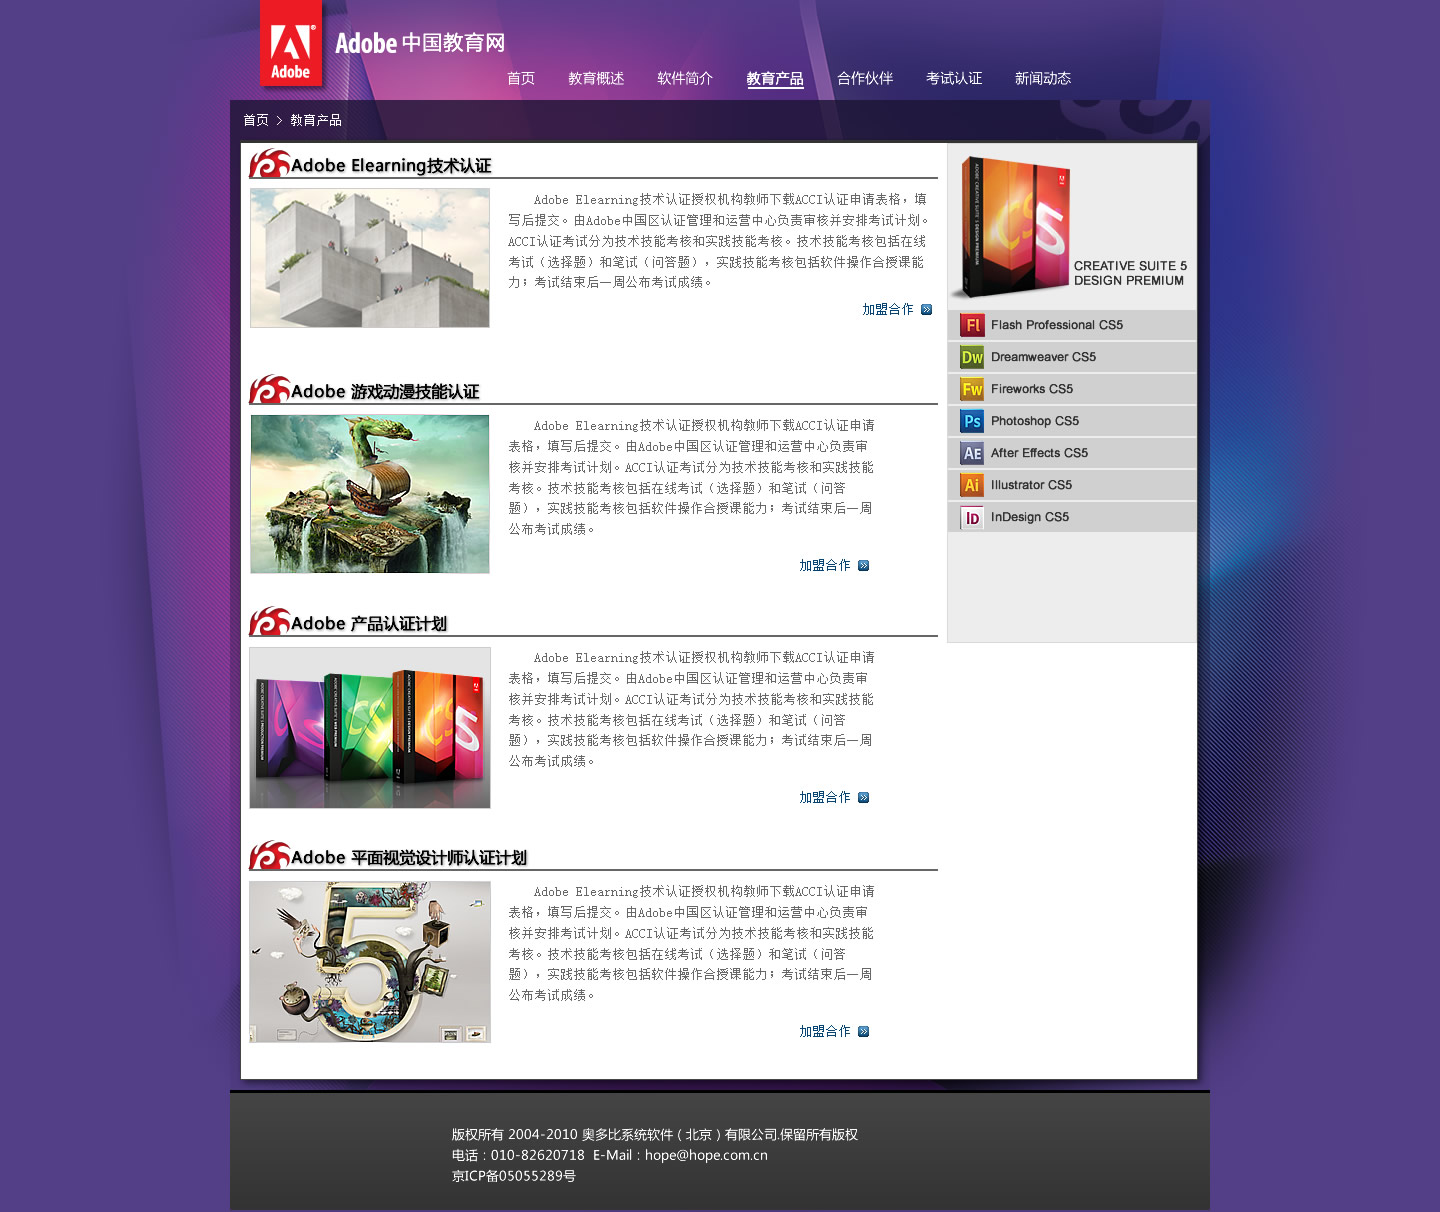The height and width of the screenshot is (1212, 1440).
Task: Click swirl logo next to 平面视觉设计师认证计划
Action: click(269, 856)
